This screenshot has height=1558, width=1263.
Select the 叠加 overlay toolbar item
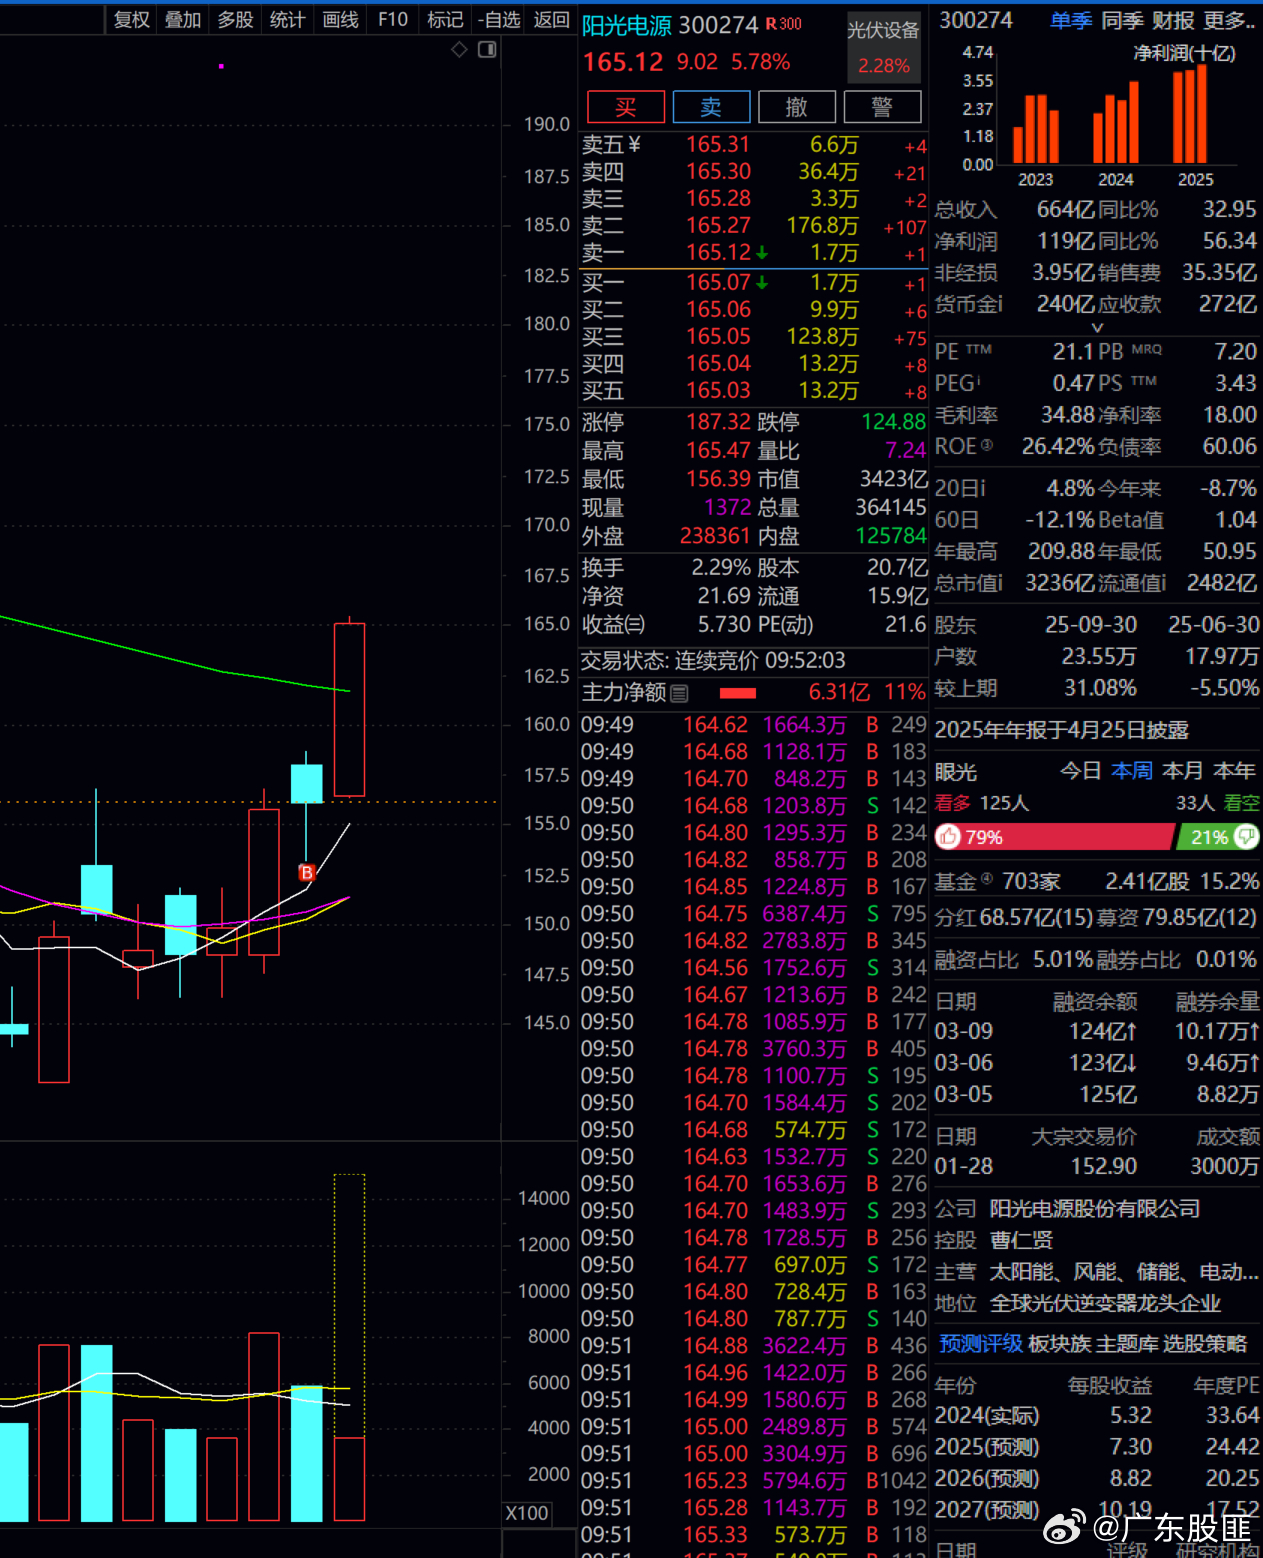(x=183, y=20)
